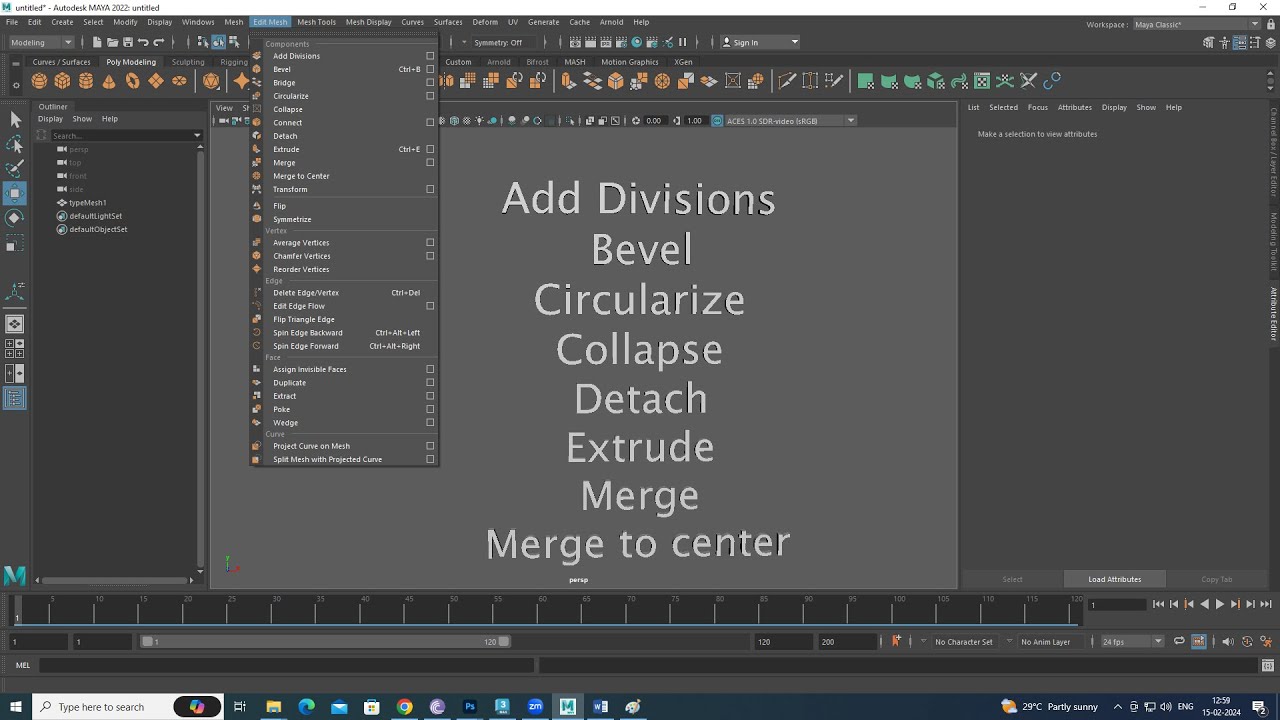The height and width of the screenshot is (720, 1280).
Task: Open the Mesh Tools menu
Action: tap(316, 22)
